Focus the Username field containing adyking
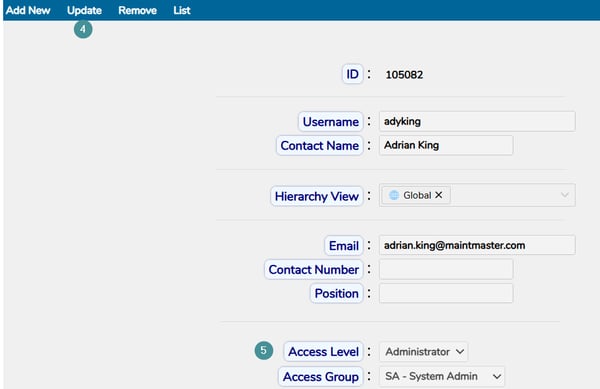The image size is (600, 389). [477, 121]
